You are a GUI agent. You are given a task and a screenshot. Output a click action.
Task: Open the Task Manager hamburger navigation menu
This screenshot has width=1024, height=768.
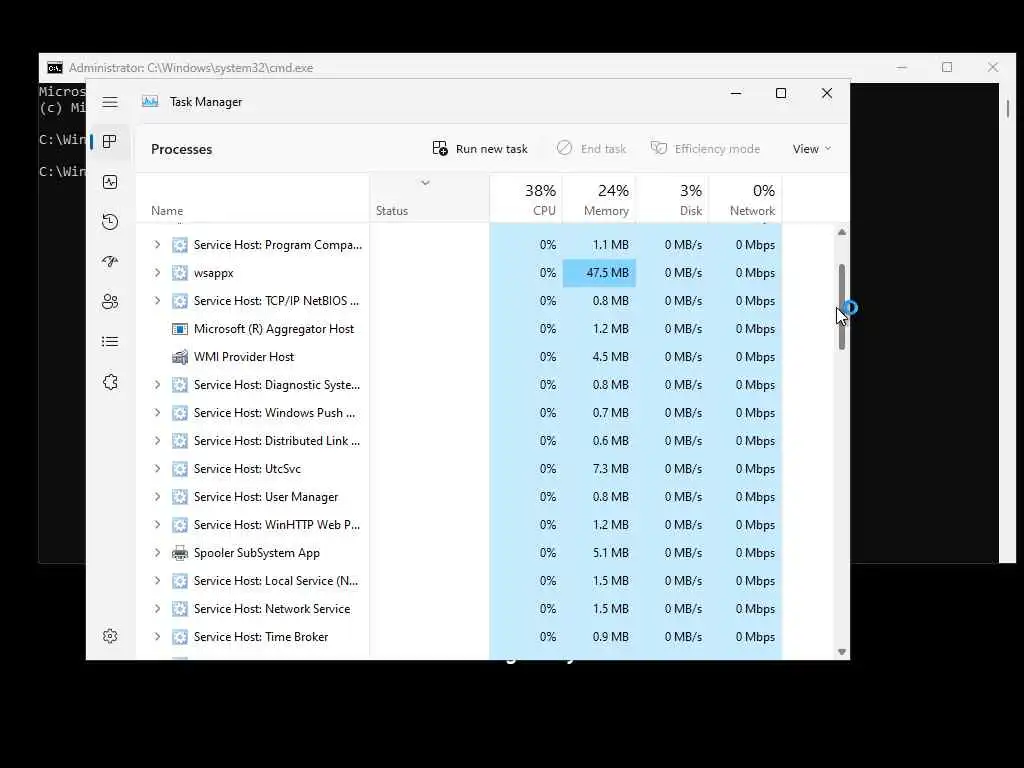click(x=110, y=102)
